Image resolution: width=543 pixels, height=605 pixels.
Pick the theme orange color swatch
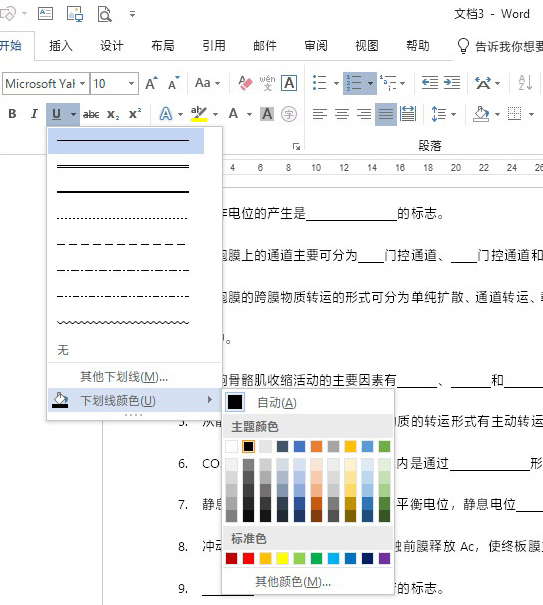point(316,446)
